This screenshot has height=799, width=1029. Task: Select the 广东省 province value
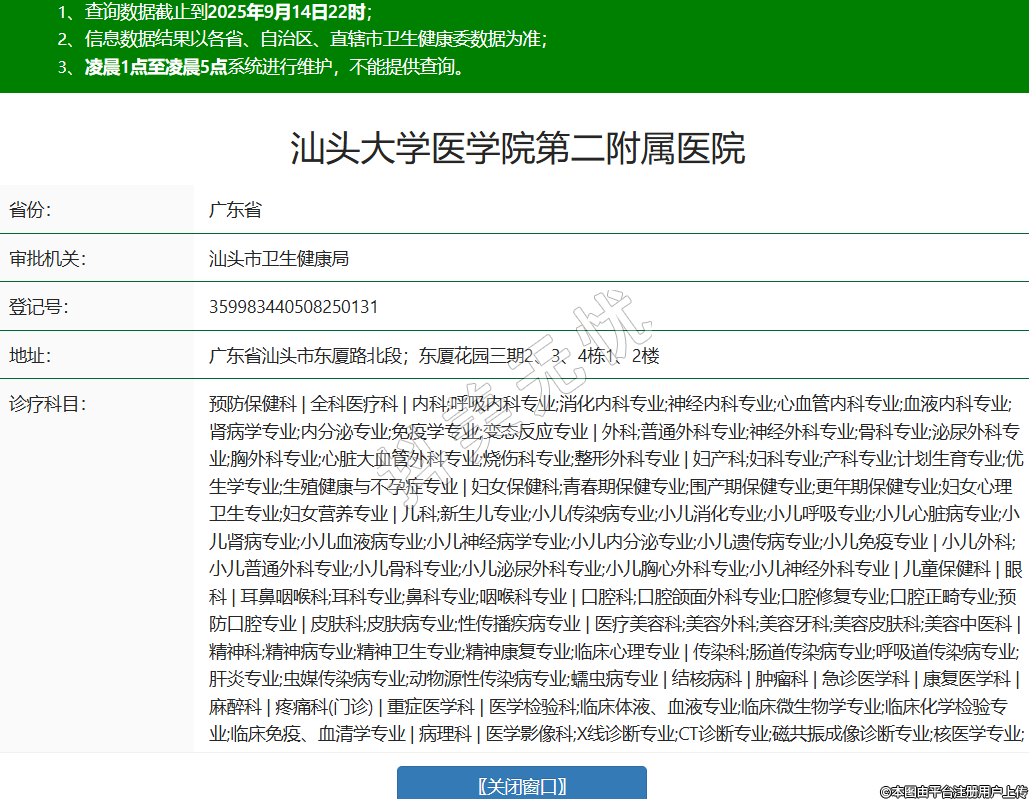pyautogui.click(x=235, y=210)
